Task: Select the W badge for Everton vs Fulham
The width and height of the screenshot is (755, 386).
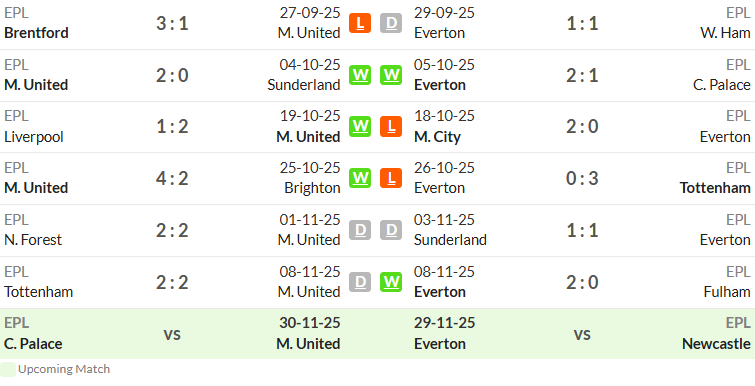Action: click(391, 282)
